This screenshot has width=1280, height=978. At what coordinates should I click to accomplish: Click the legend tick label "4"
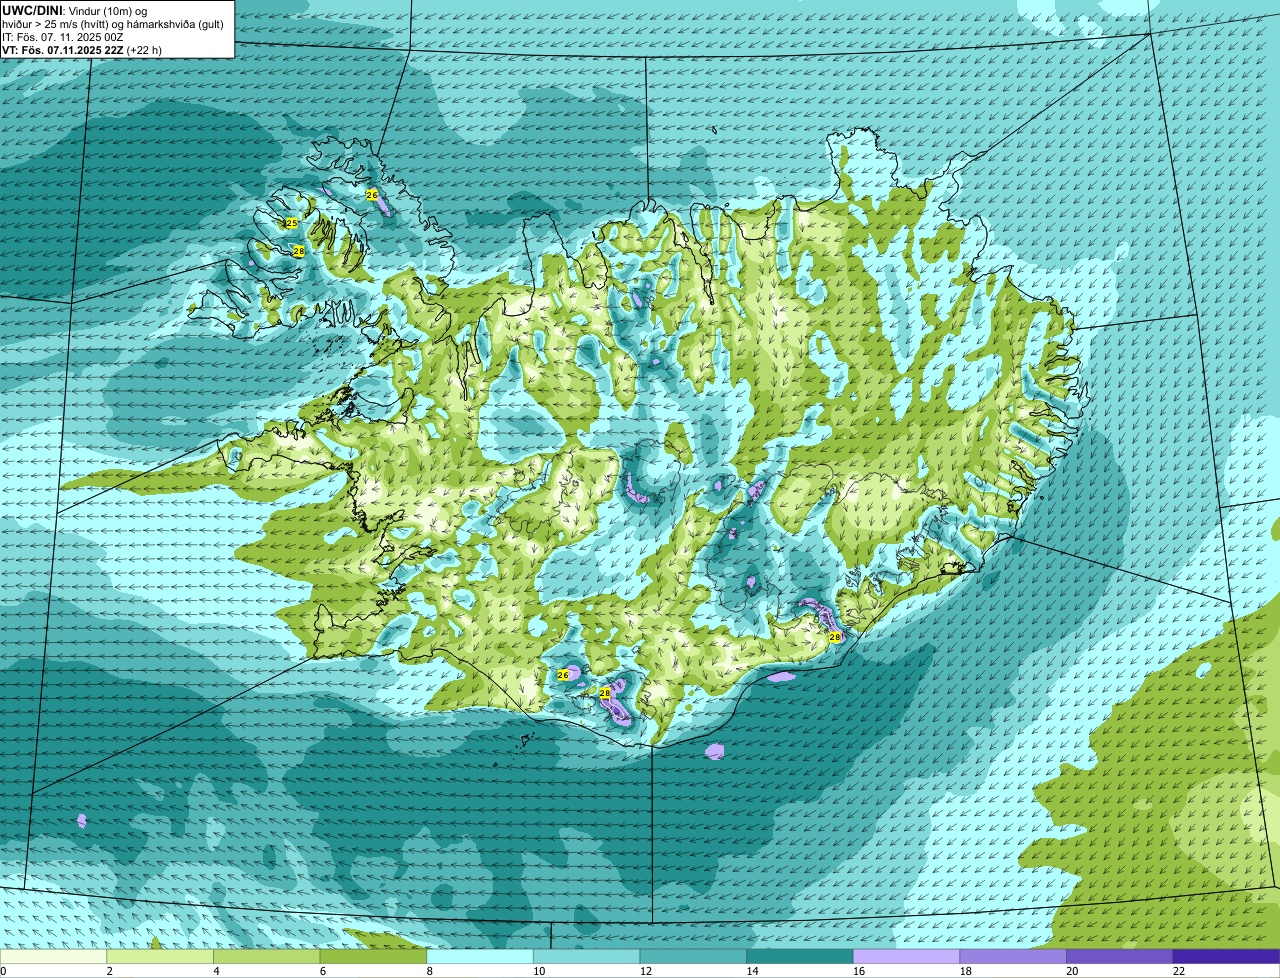(216, 971)
